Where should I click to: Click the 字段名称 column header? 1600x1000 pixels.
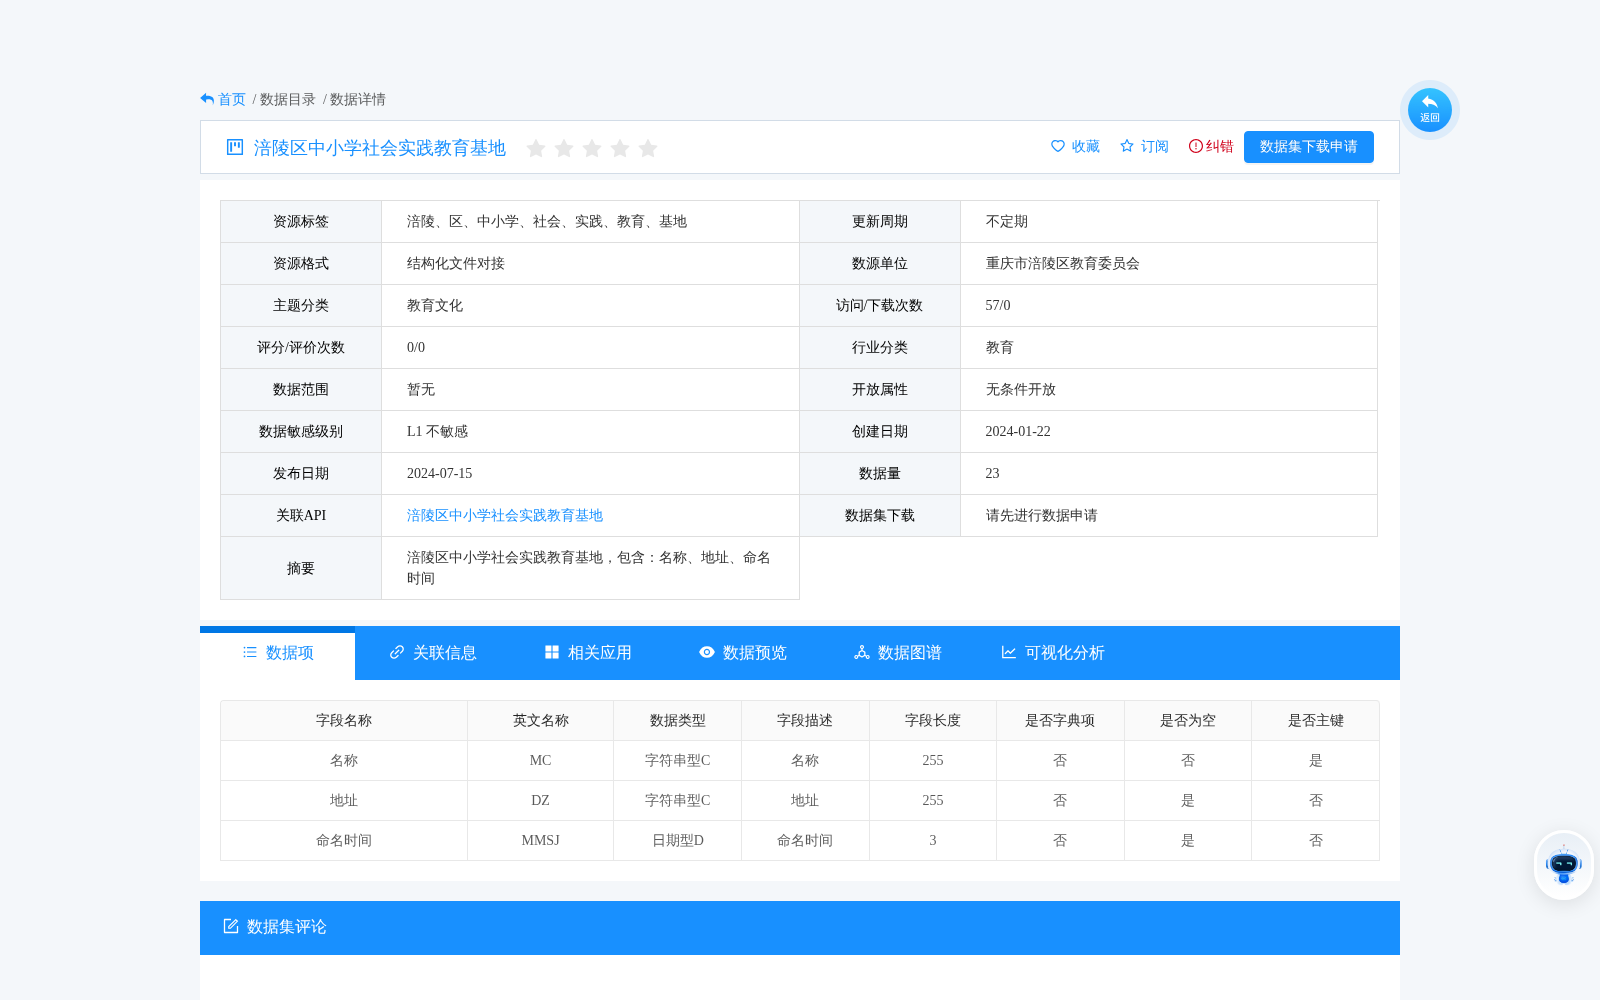(344, 720)
